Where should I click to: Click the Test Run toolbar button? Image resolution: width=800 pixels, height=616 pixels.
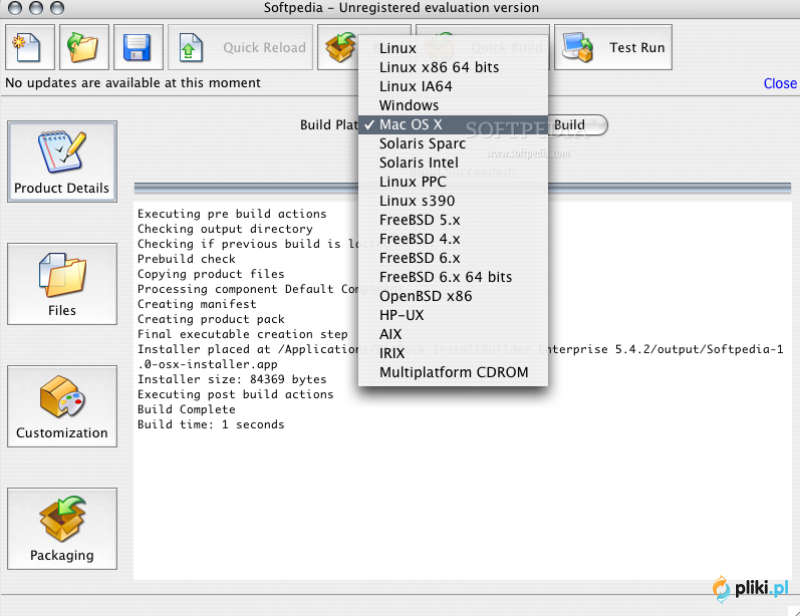613,47
